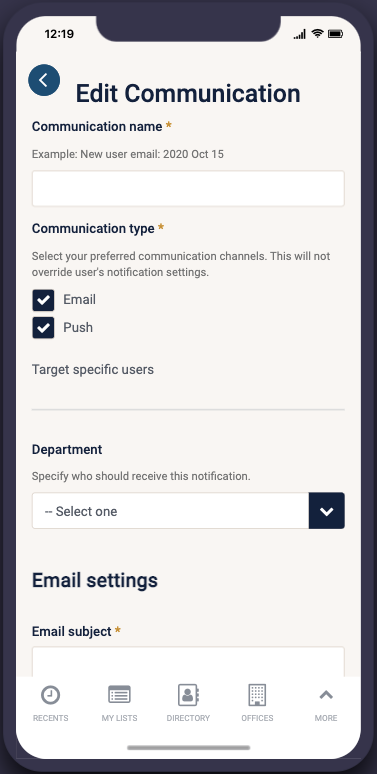
Task: Tap the Email checkbox label
Action: point(79,300)
